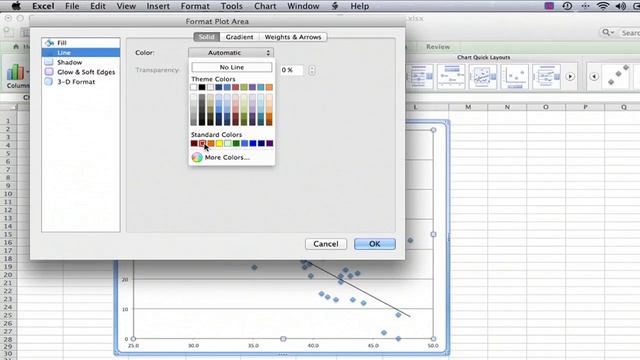Choose the first Chart Quick Layout thumbnail

[x=420, y=76]
